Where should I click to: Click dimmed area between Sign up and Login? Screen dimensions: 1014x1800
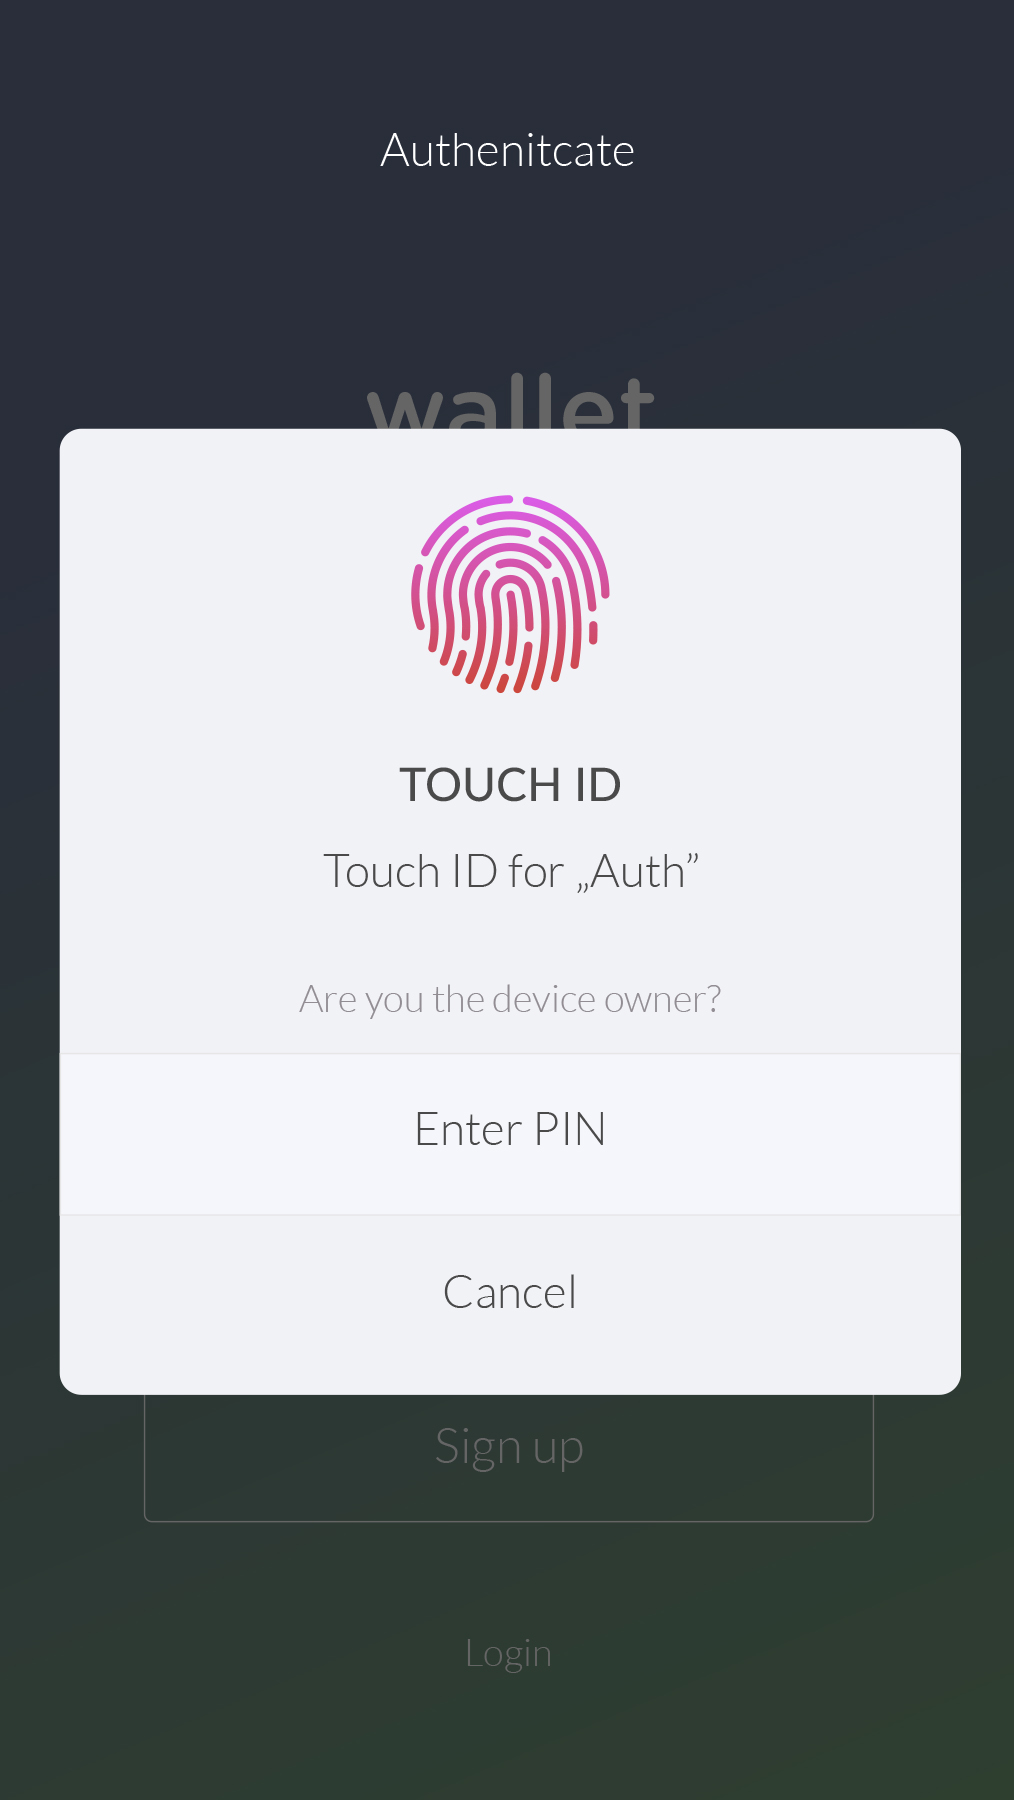(507, 1578)
